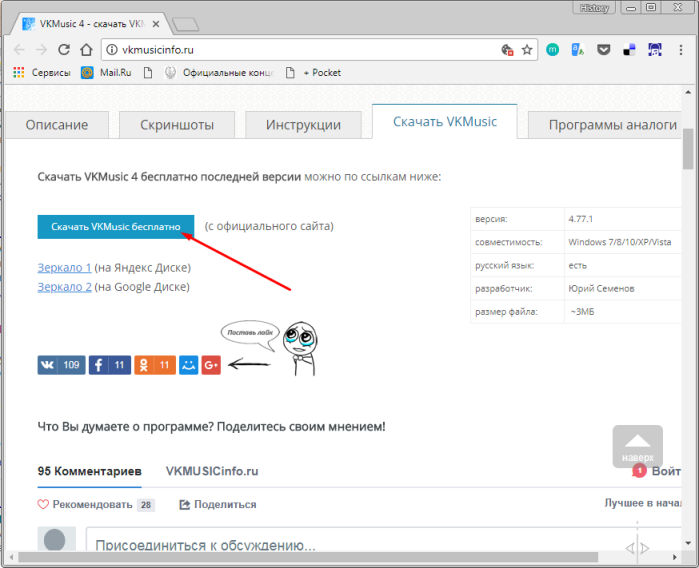Switch to the Описание tab
The image size is (699, 568).
click(x=57, y=125)
